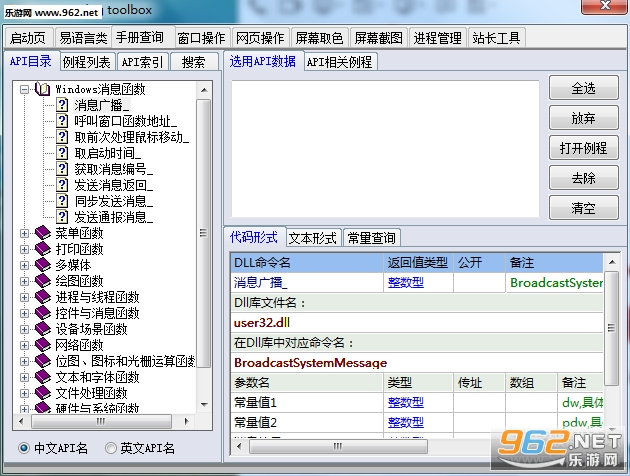Expand the 打印函数 tree node
The height and width of the screenshot is (476, 630).
(x=25, y=249)
